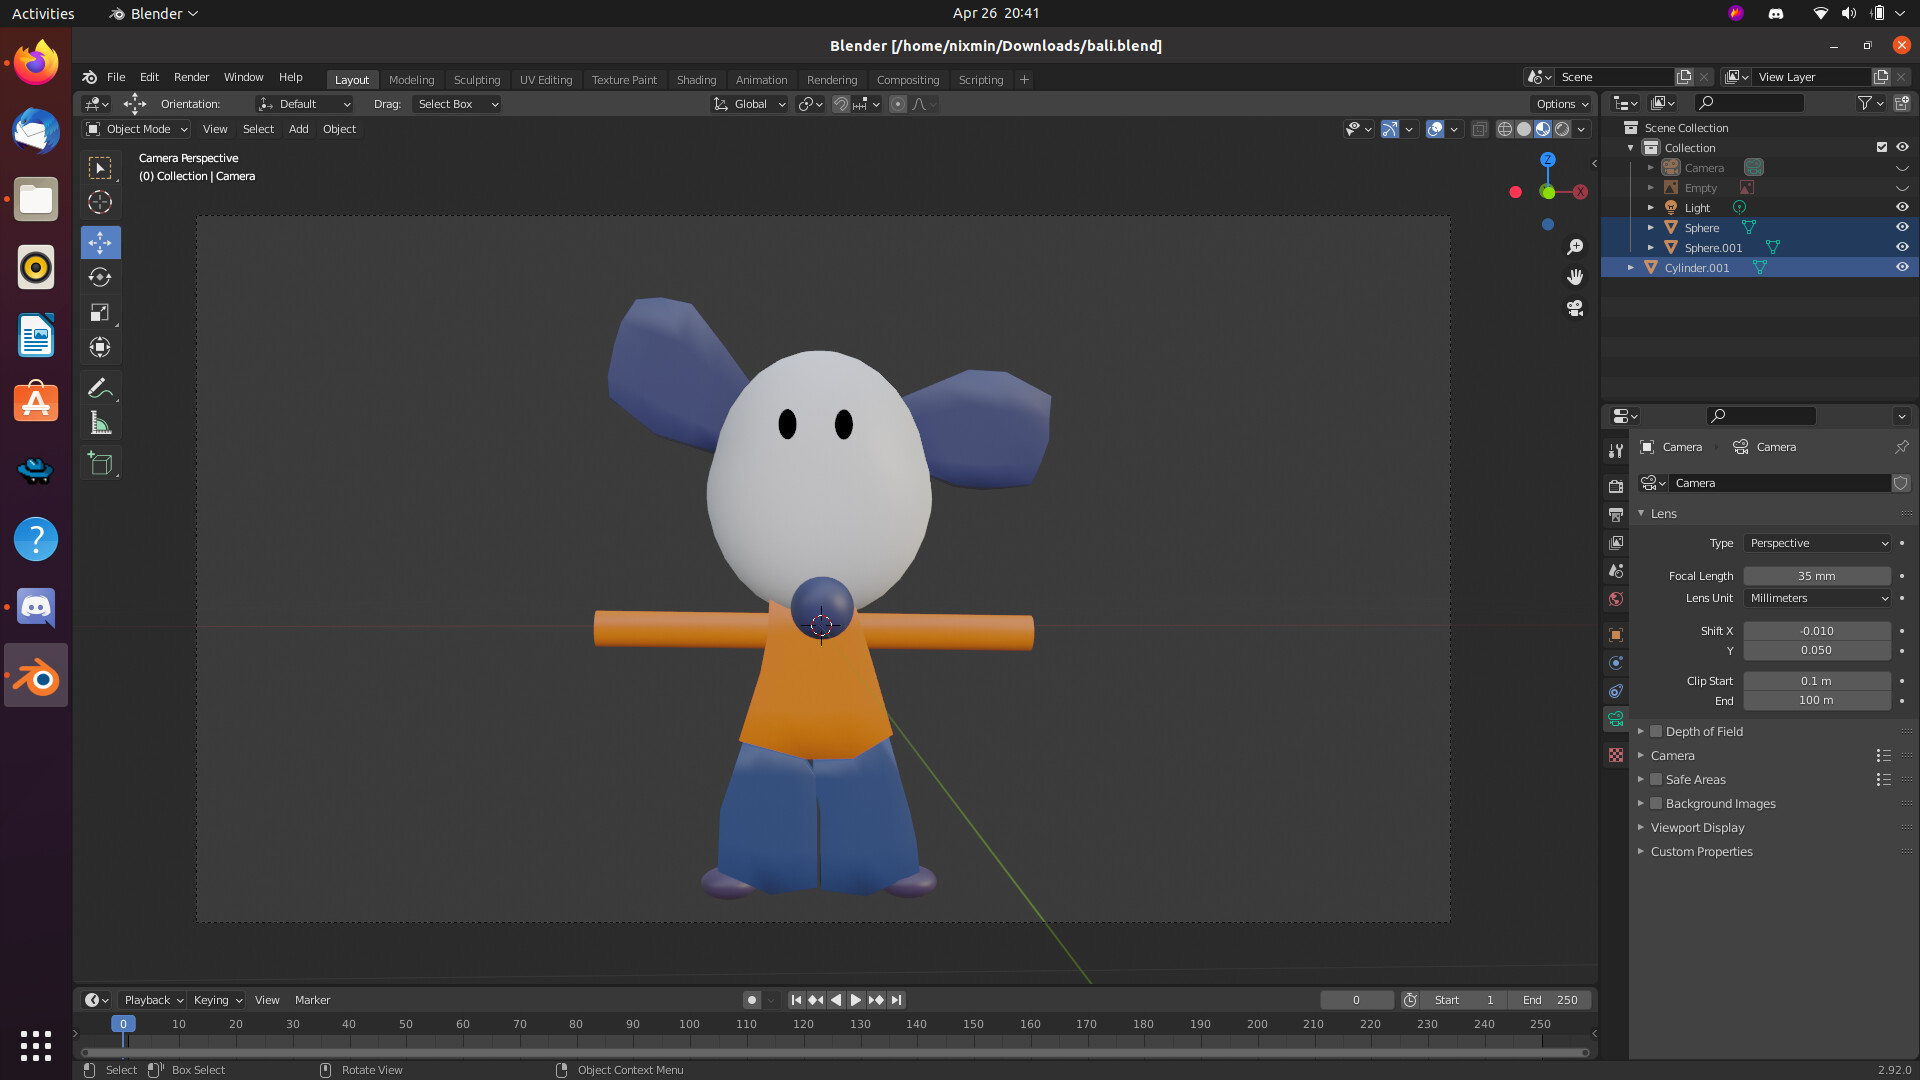Click the Options button in header
Viewport: 1920px width, 1080px height.
click(x=1562, y=104)
